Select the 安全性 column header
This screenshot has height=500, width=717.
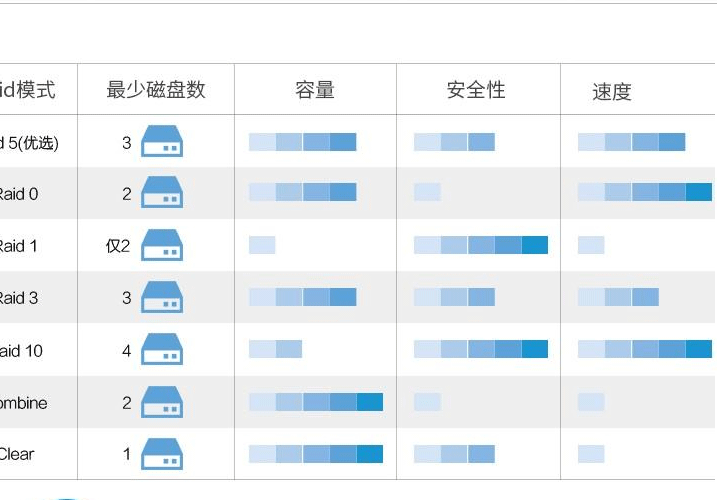pyautogui.click(x=476, y=90)
